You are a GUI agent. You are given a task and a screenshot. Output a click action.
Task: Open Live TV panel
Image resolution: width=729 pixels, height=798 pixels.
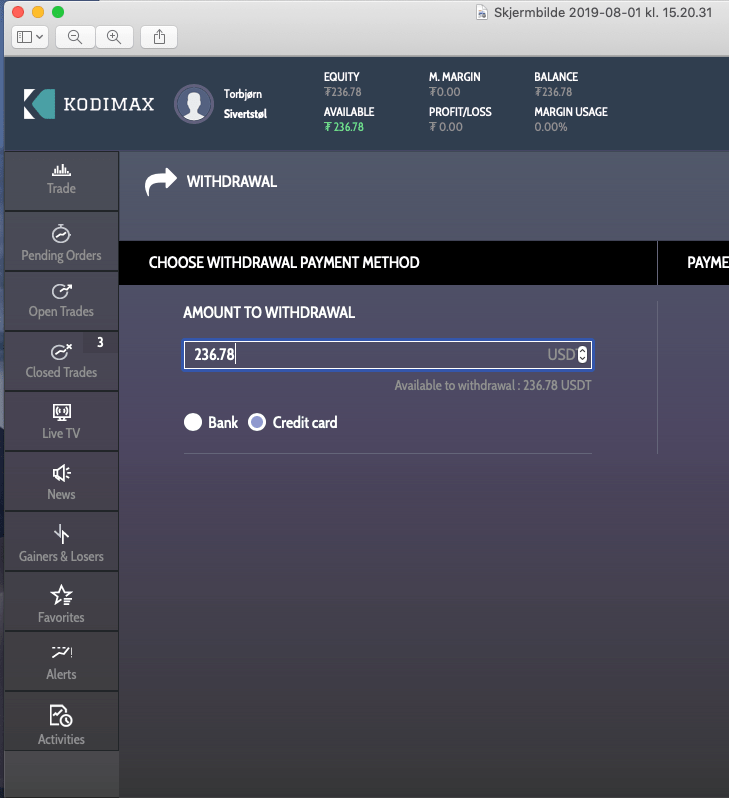pos(61,421)
